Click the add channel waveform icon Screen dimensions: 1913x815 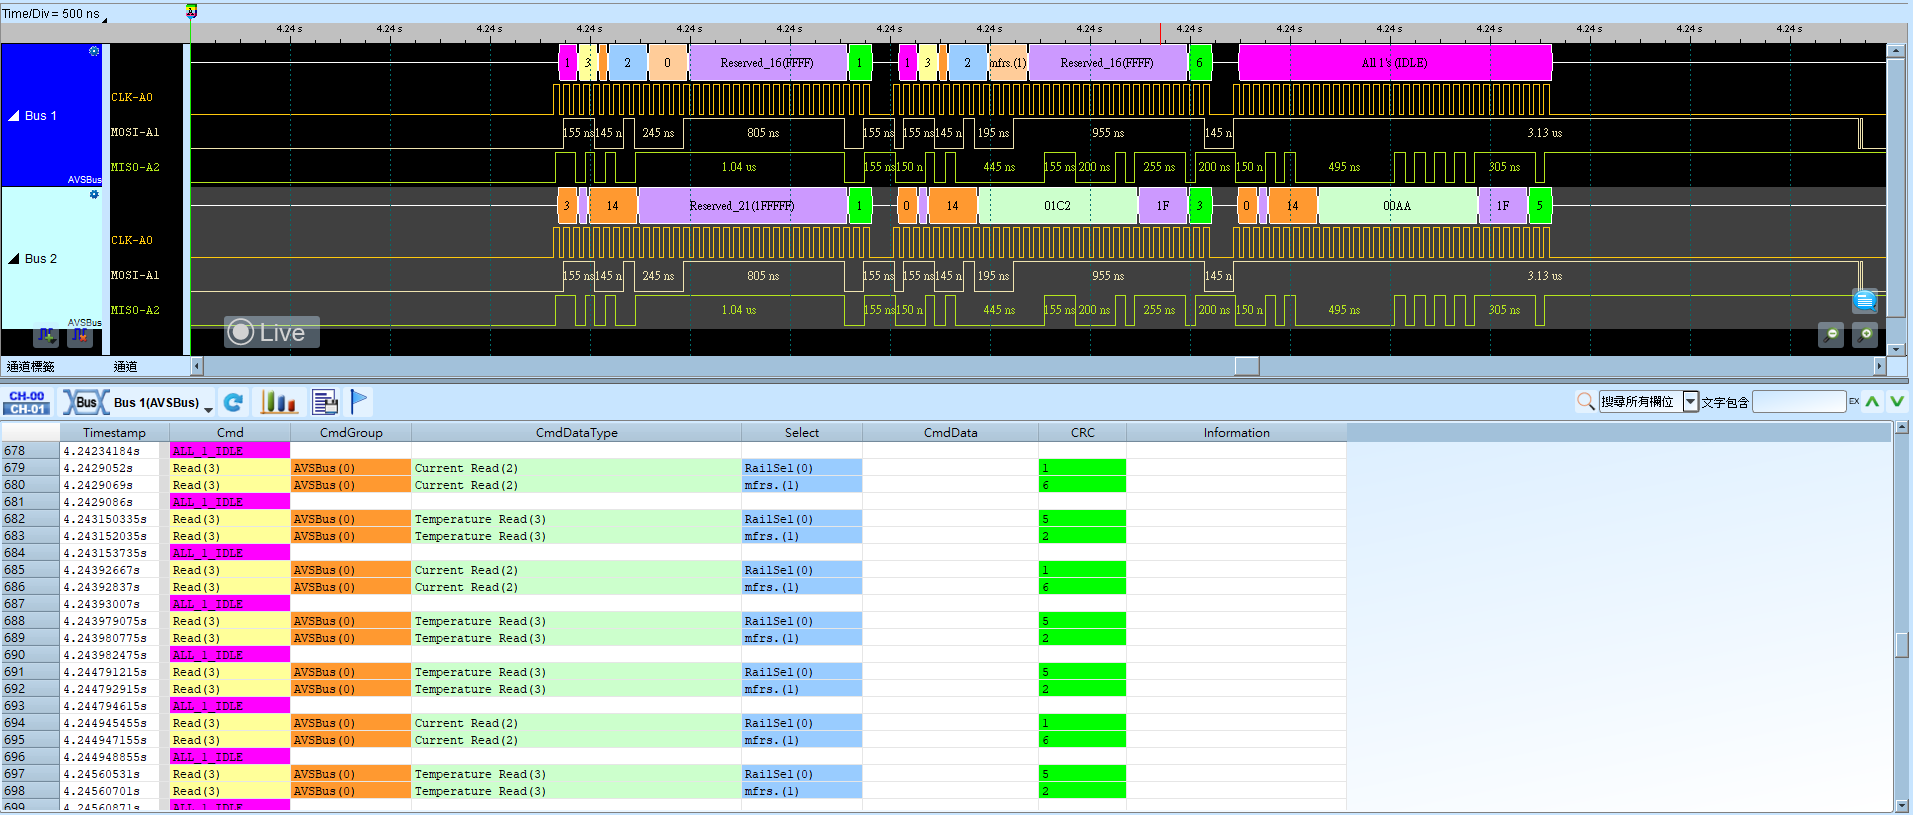click(46, 337)
